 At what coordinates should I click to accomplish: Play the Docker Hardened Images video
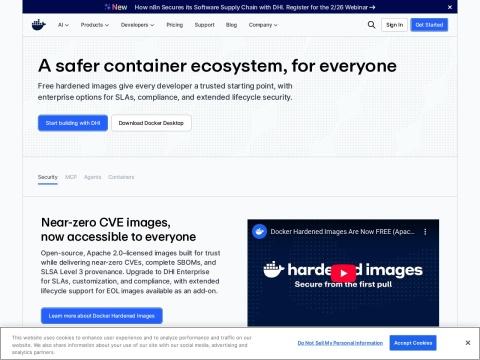343,273
